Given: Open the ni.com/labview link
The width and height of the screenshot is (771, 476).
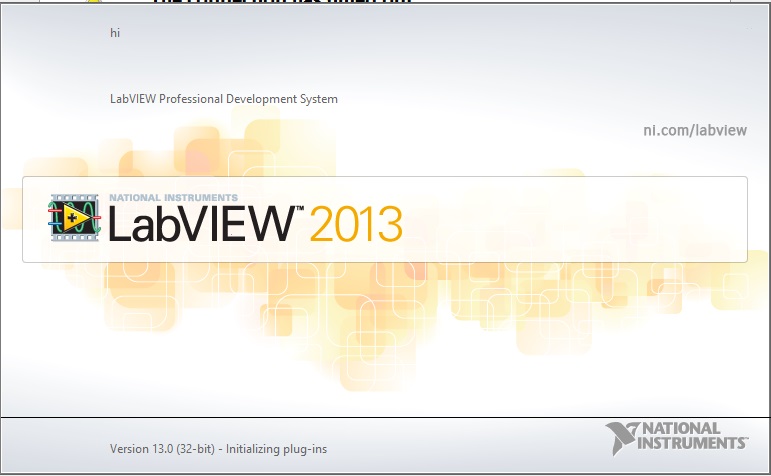Looking at the screenshot, I should click(694, 130).
